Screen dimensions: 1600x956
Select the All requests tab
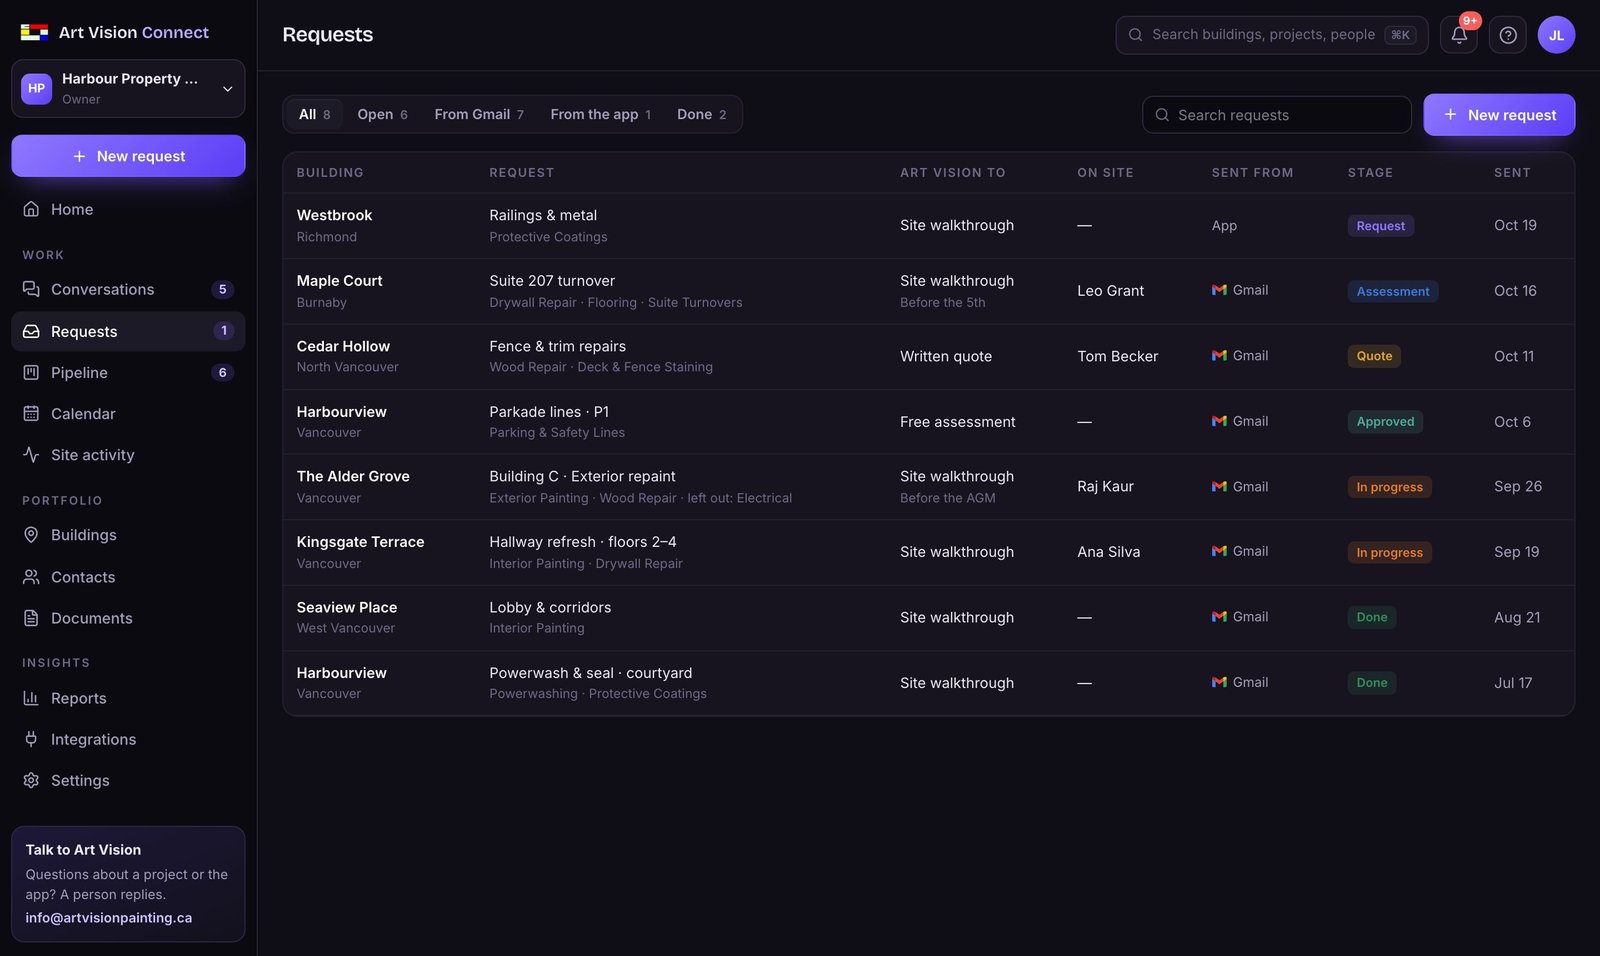[314, 114]
